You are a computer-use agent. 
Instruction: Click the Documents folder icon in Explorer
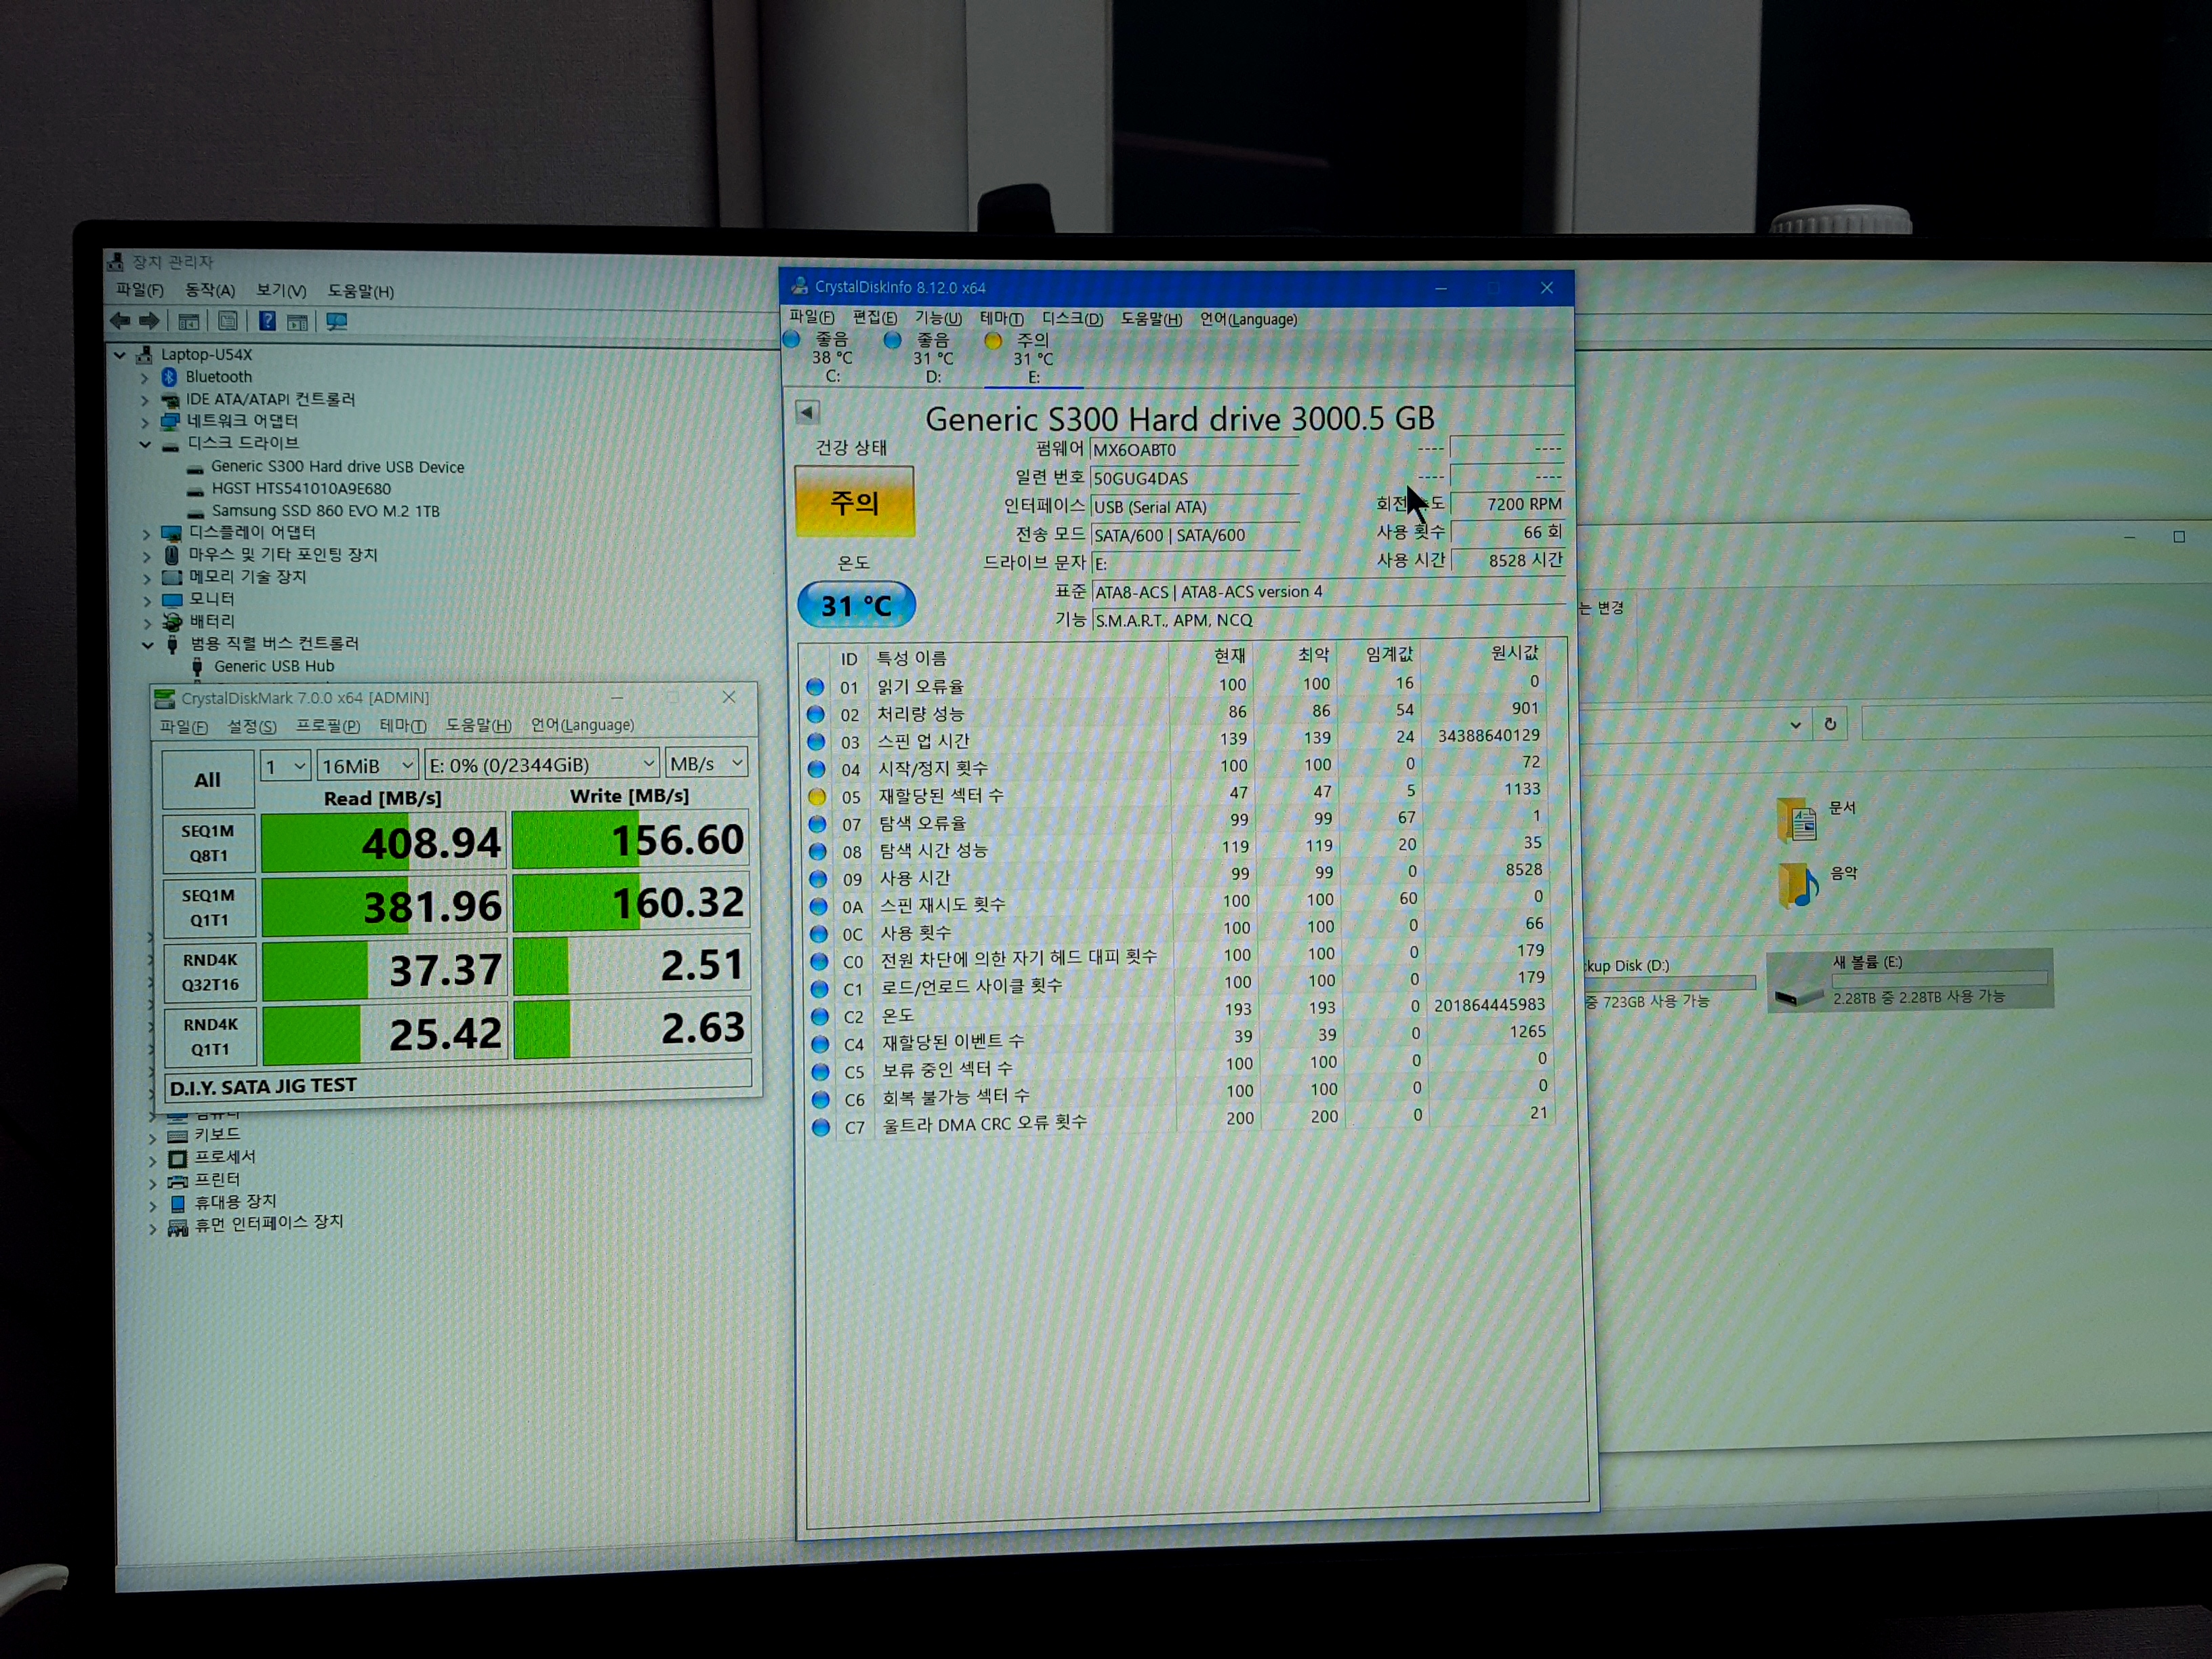(x=1797, y=819)
